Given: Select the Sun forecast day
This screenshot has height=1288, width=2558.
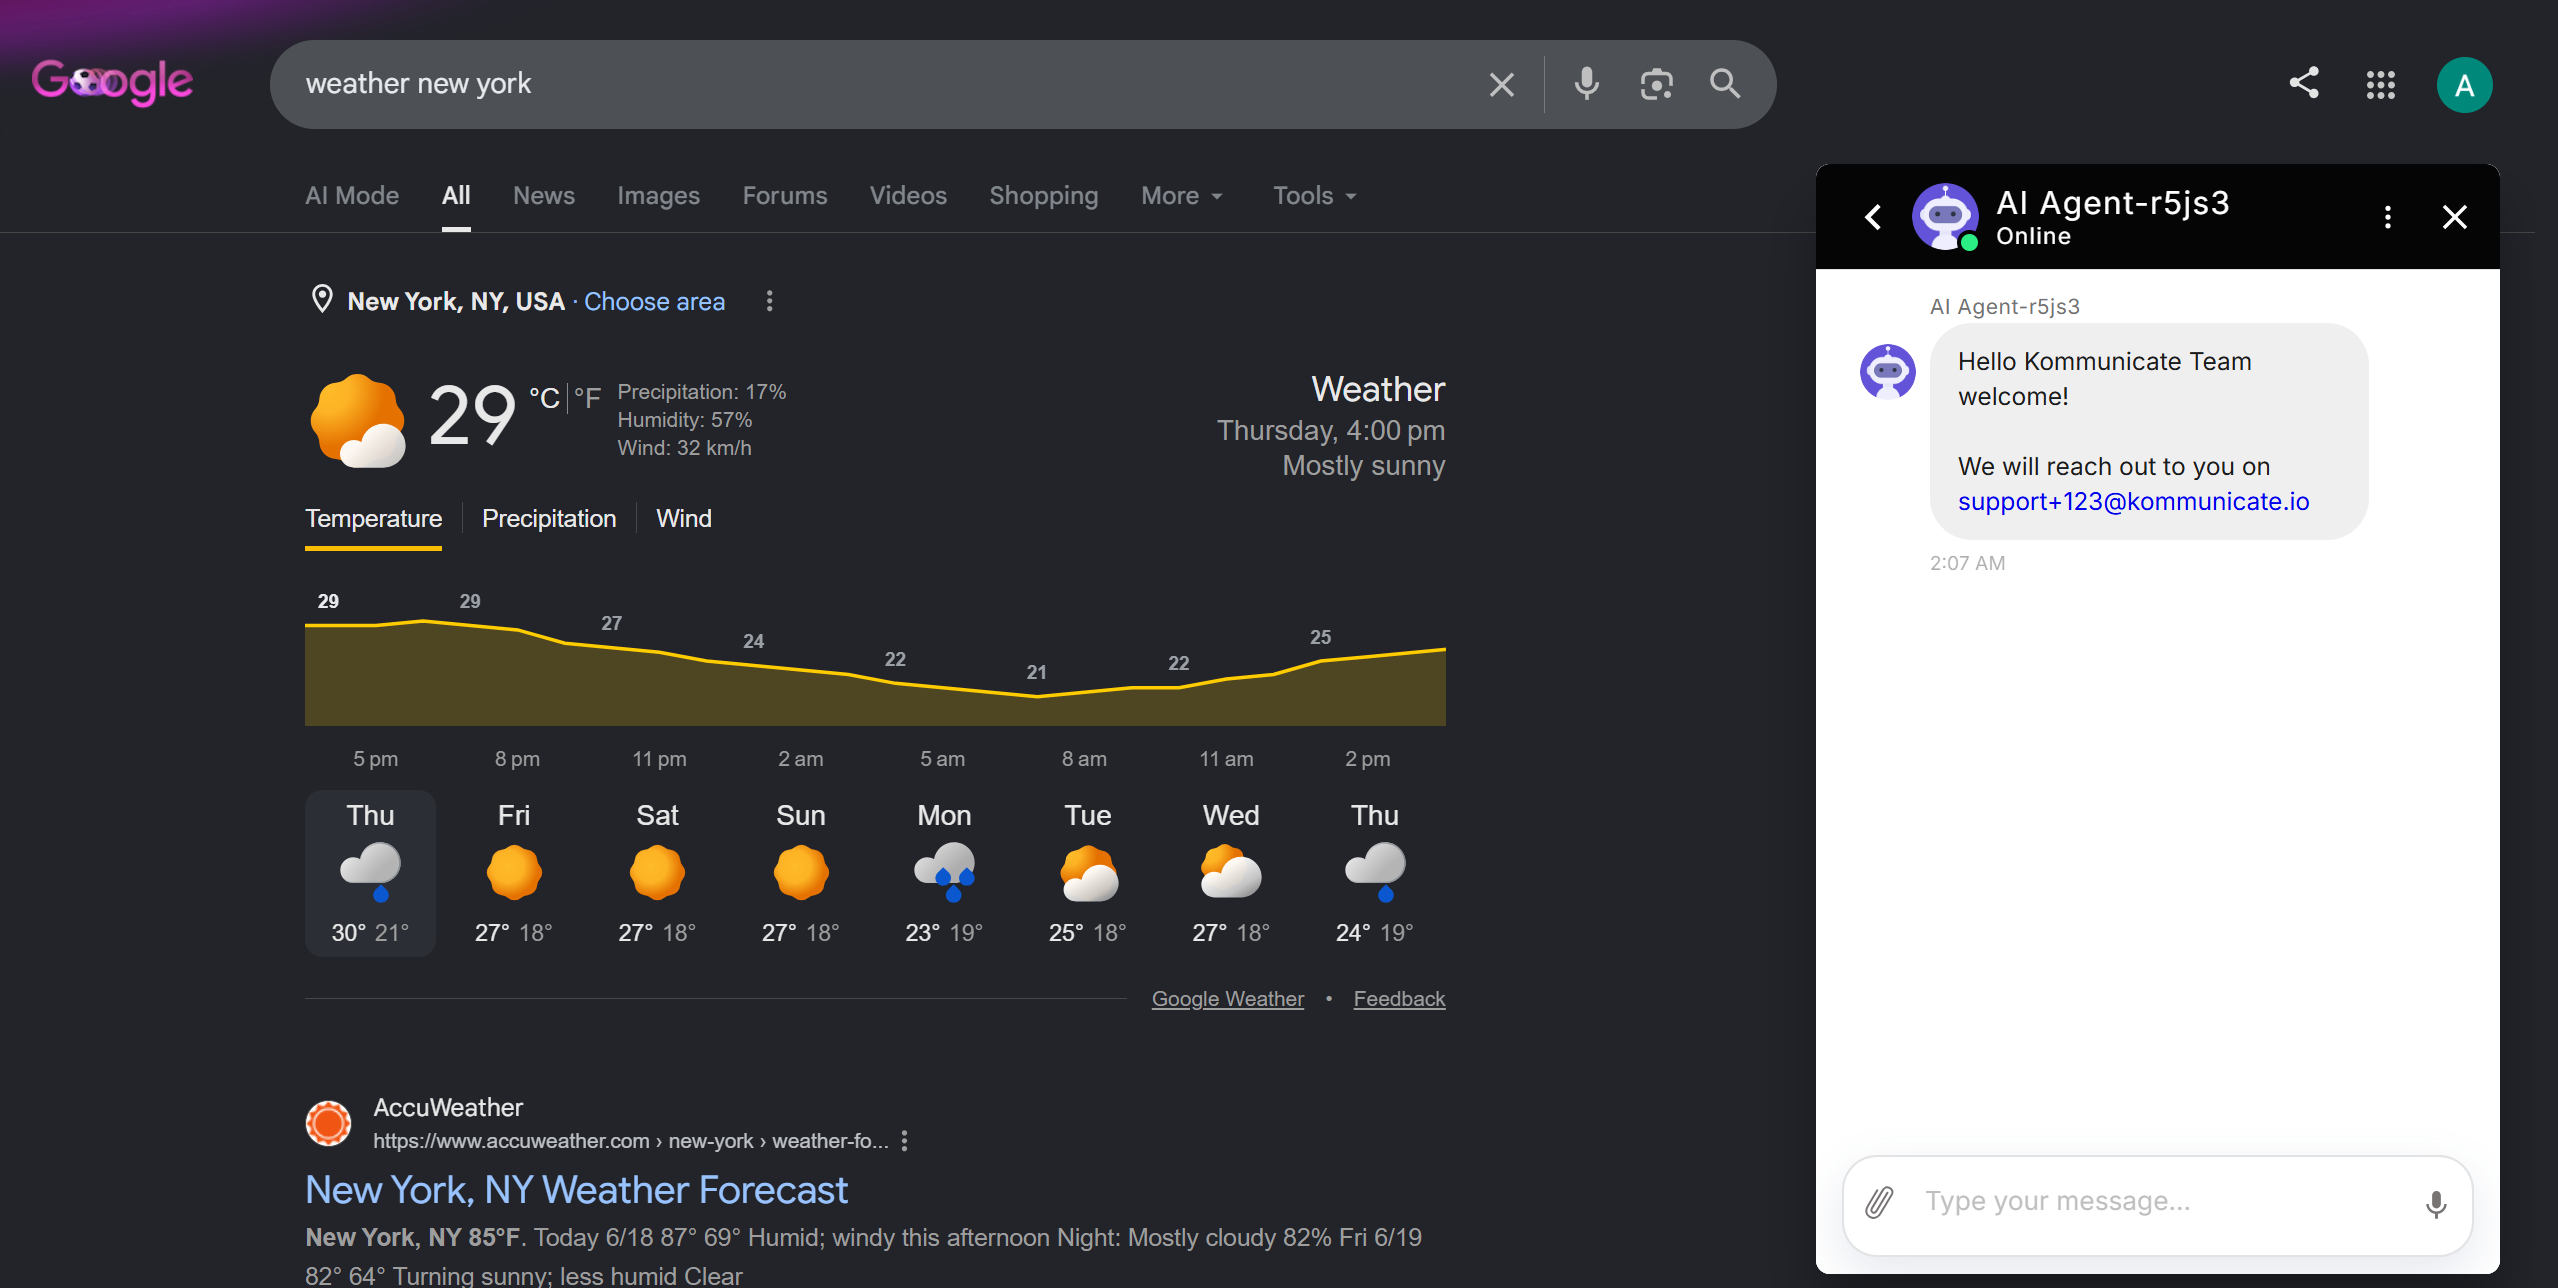Looking at the screenshot, I should click(801, 873).
